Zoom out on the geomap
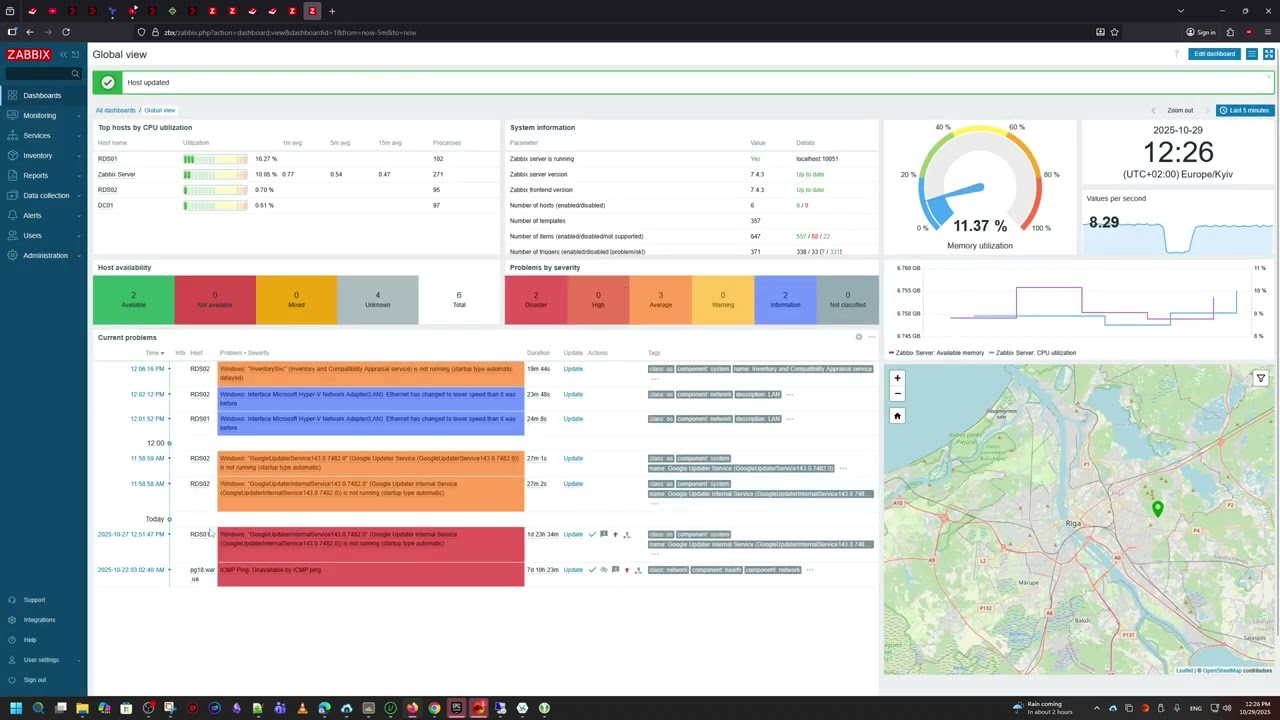Viewport: 1280px width, 720px height. (x=897, y=393)
